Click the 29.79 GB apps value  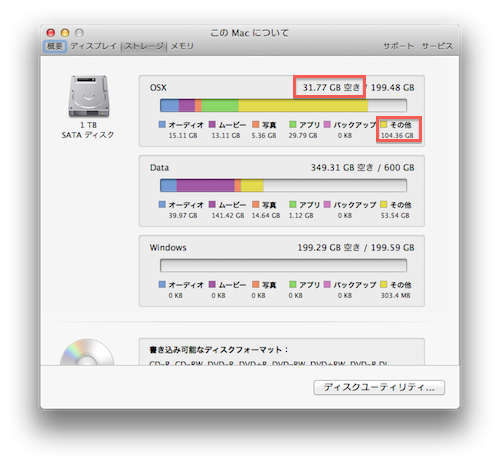point(303,136)
